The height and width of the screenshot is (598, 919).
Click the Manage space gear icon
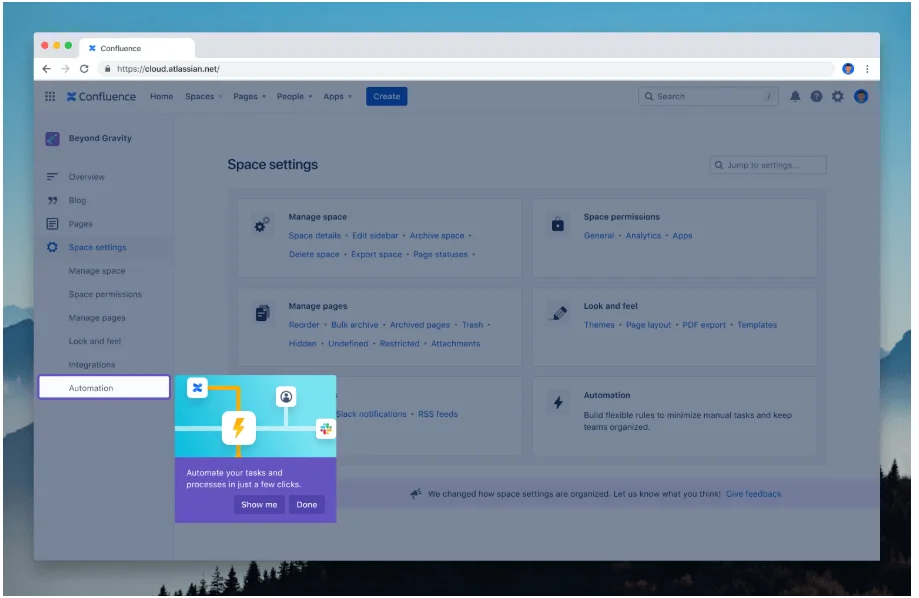coord(262,224)
